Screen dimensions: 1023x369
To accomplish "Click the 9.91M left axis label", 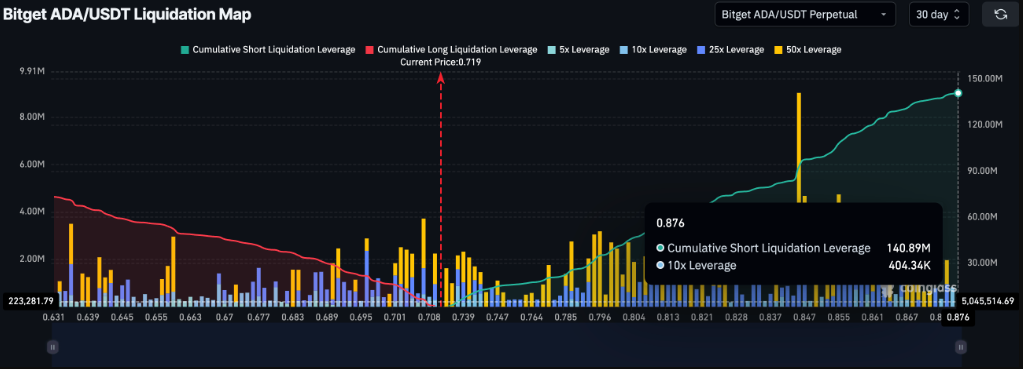I will pos(32,70).
